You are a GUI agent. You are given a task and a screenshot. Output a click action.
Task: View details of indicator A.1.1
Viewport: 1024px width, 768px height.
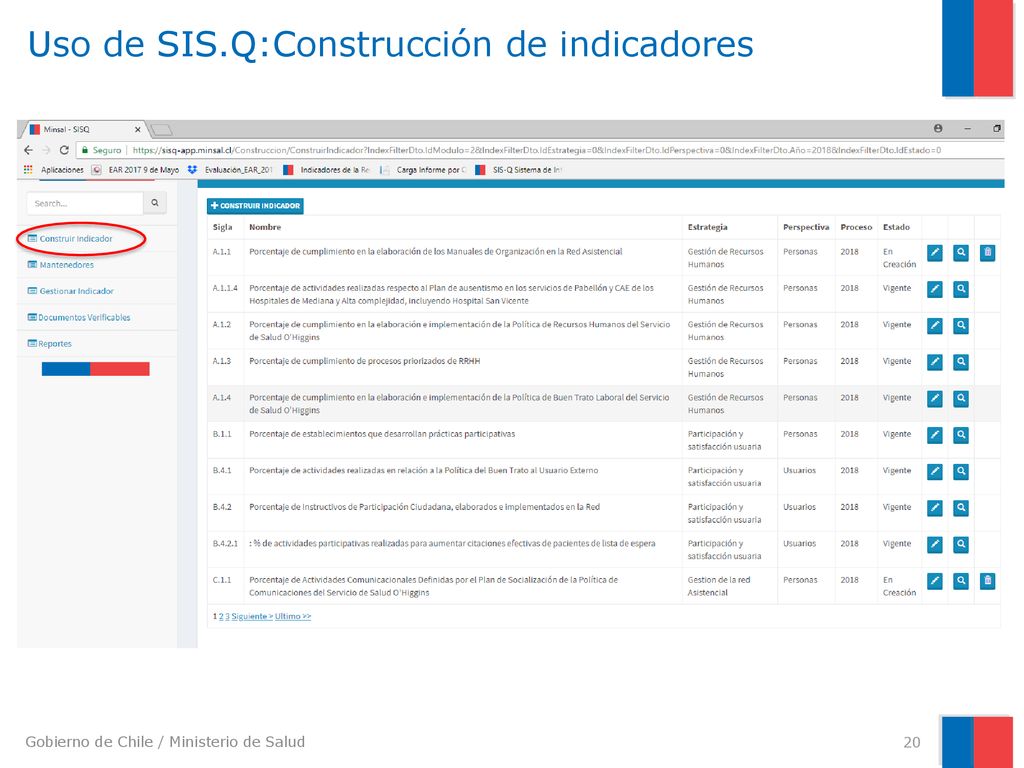(x=961, y=253)
